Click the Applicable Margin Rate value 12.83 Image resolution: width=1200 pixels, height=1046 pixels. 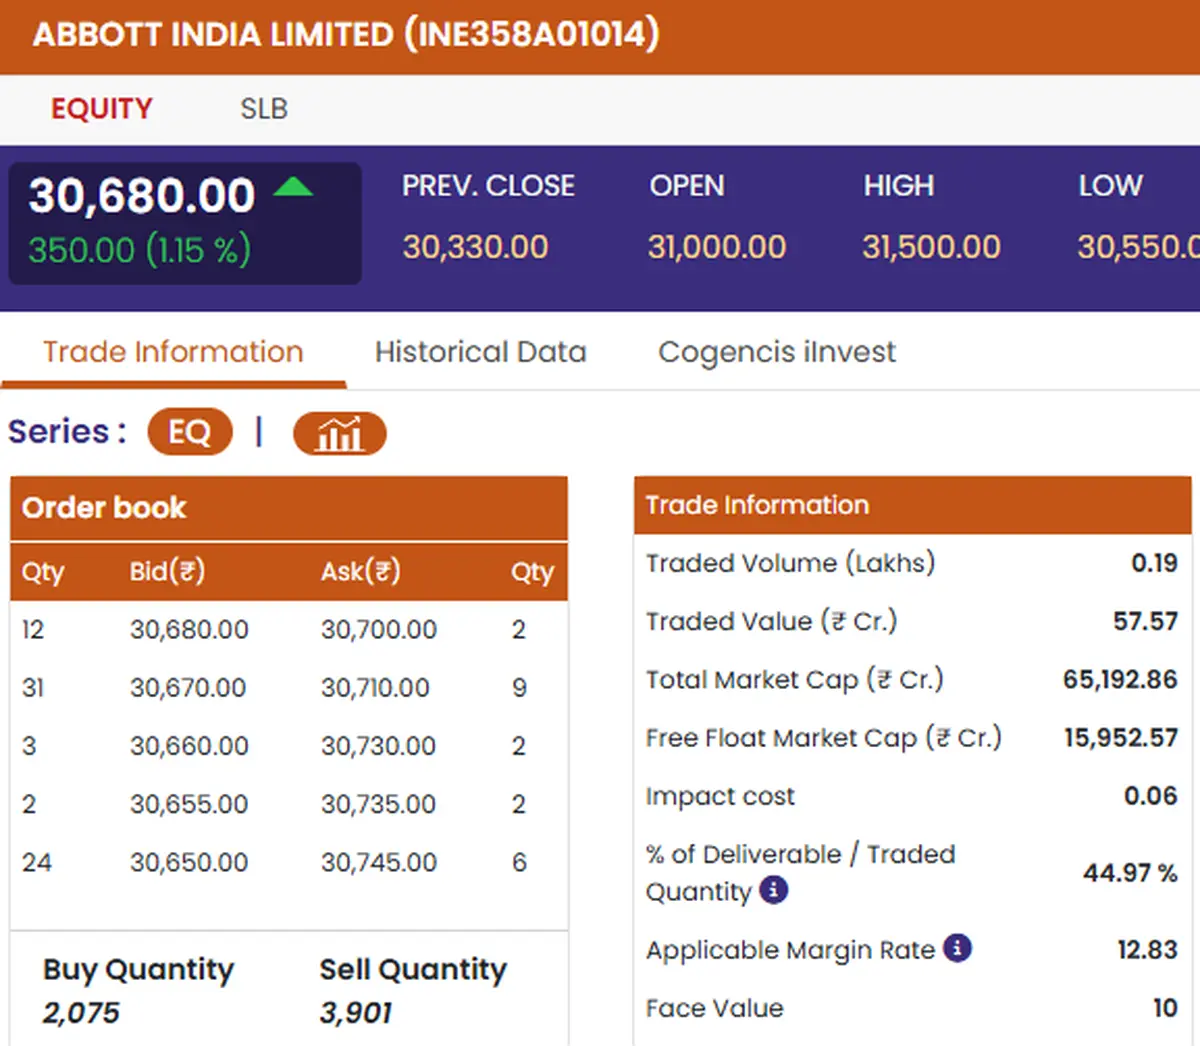tap(1147, 949)
